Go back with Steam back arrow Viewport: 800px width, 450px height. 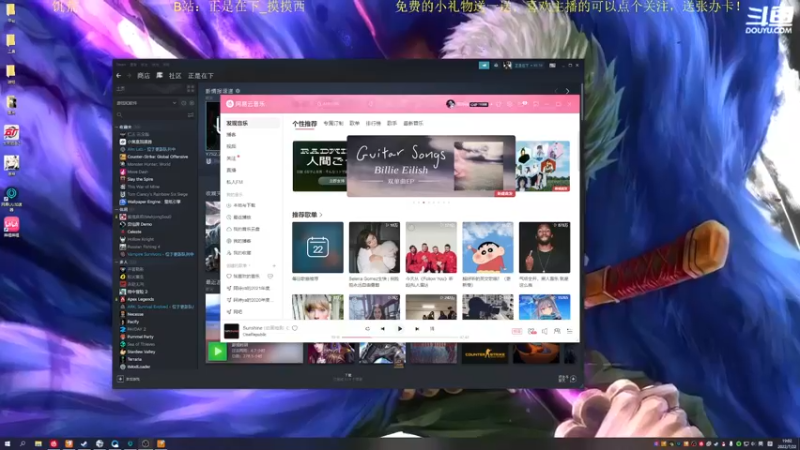[x=119, y=76]
